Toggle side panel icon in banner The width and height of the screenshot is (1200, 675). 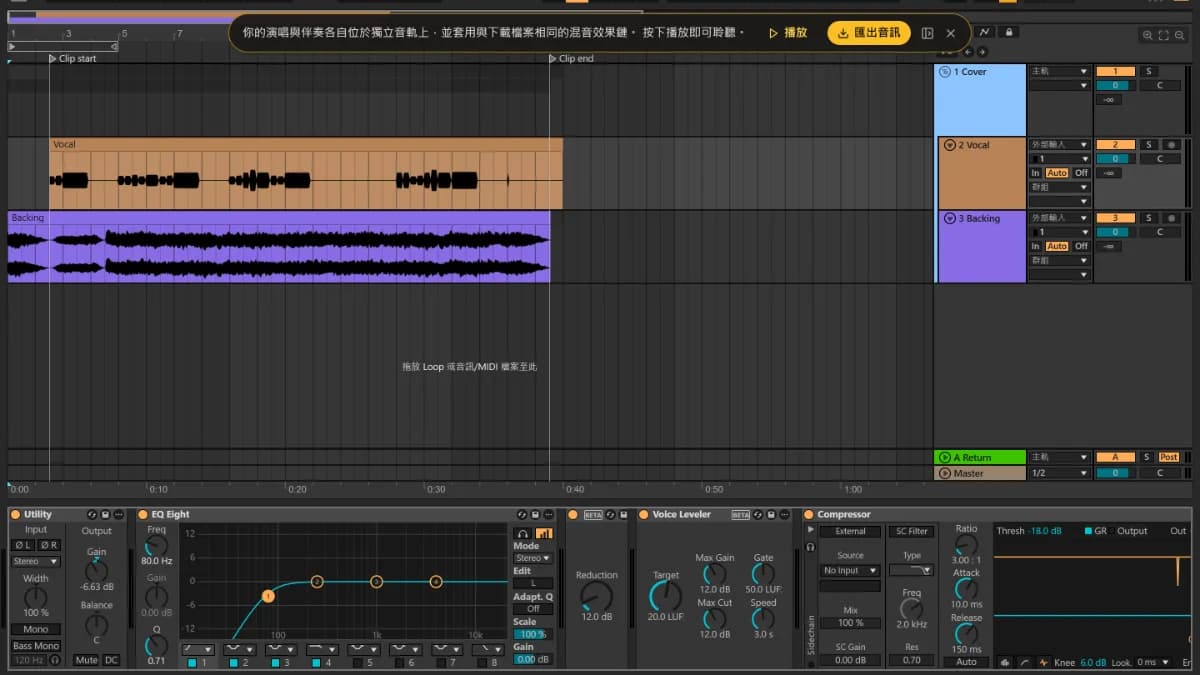click(x=928, y=33)
